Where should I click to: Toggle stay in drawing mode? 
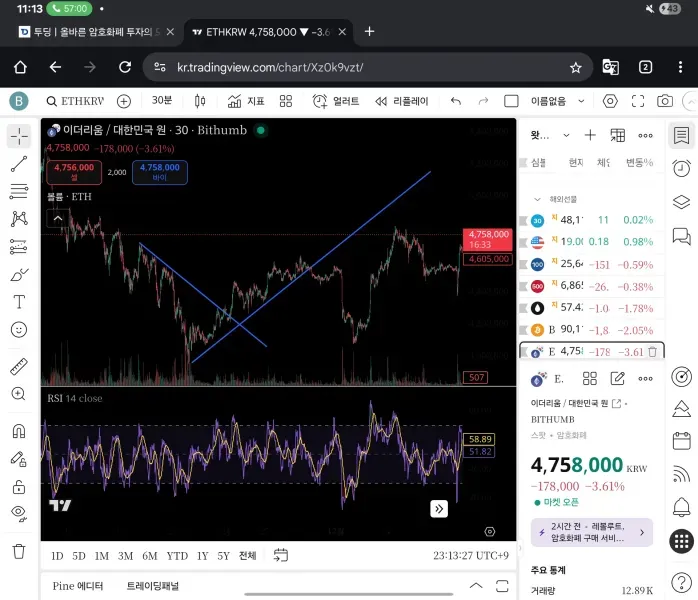[19, 459]
